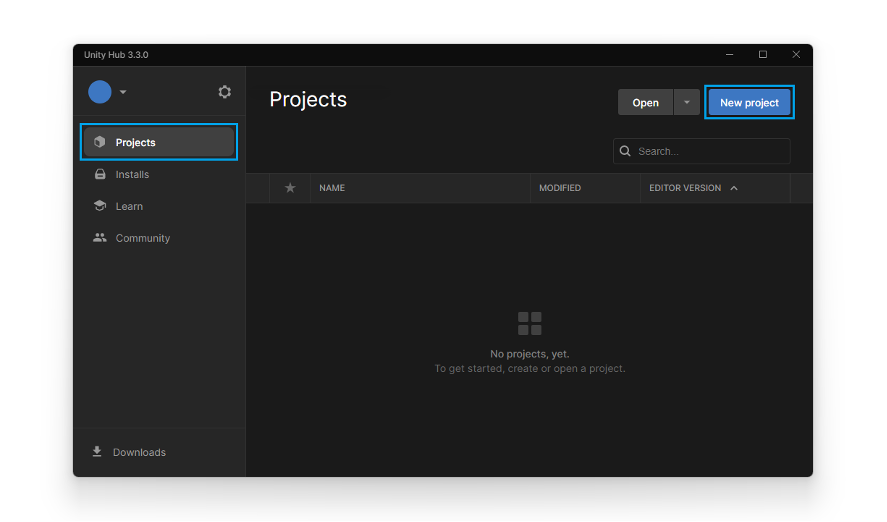Expand the account dropdown arrow
The width and height of the screenshot is (887, 522).
[123, 92]
